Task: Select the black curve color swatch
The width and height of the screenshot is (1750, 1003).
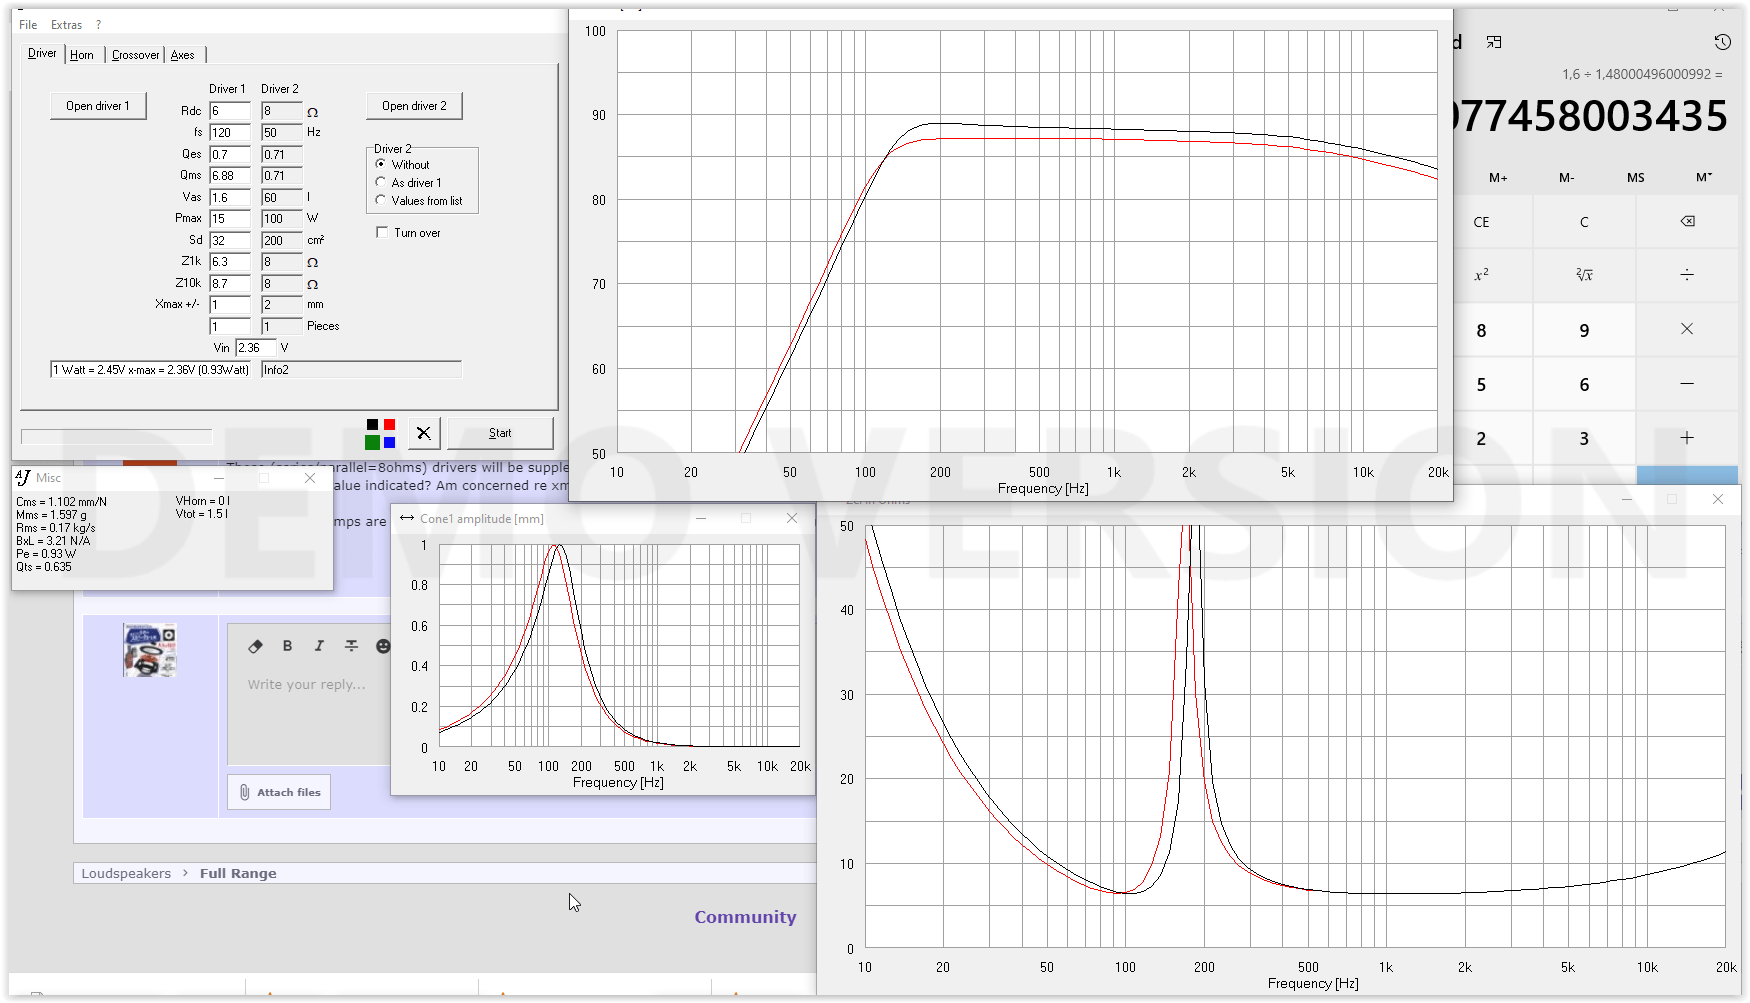Action: click(372, 425)
